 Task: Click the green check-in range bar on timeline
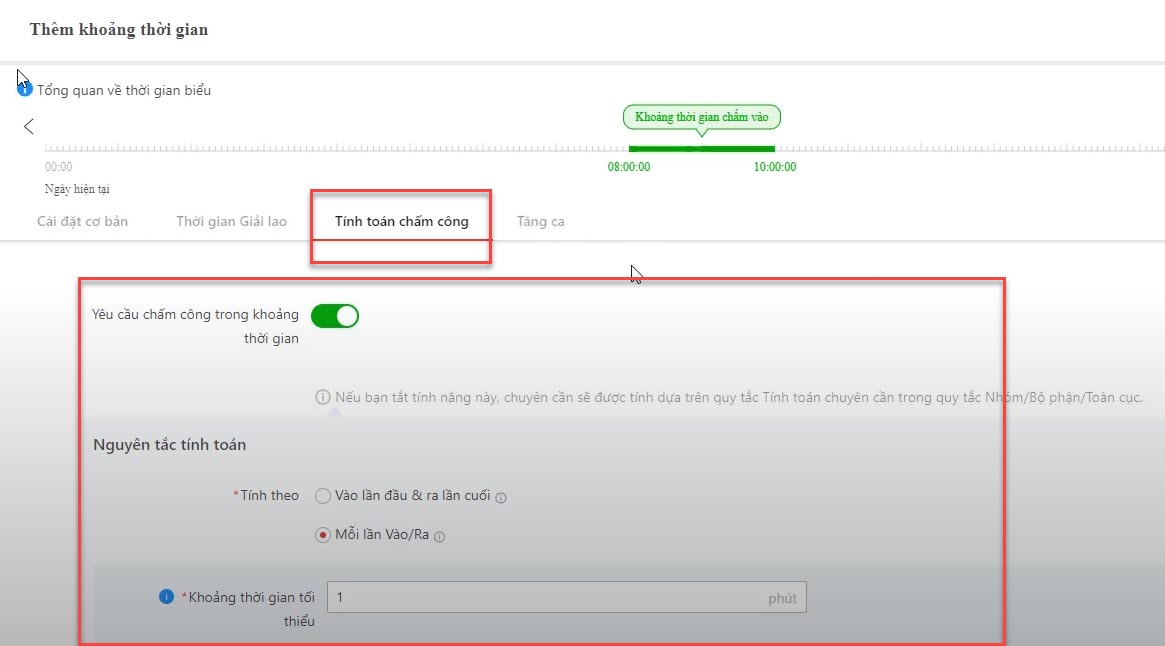click(x=701, y=149)
